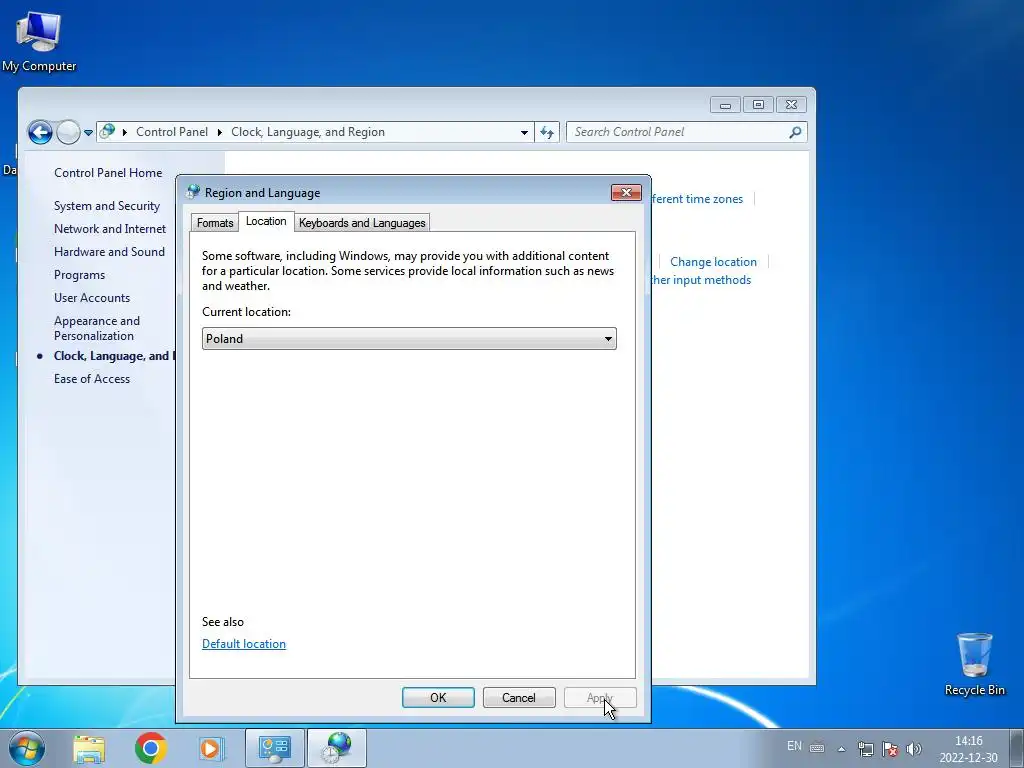This screenshot has width=1024, height=768.
Task: Click the Change location link
Action: click(713, 262)
